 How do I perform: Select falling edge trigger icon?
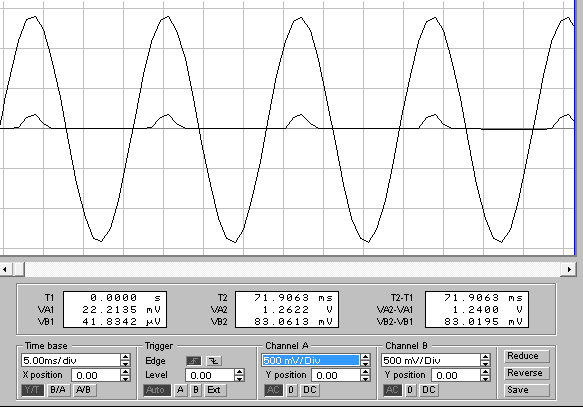pos(213,361)
